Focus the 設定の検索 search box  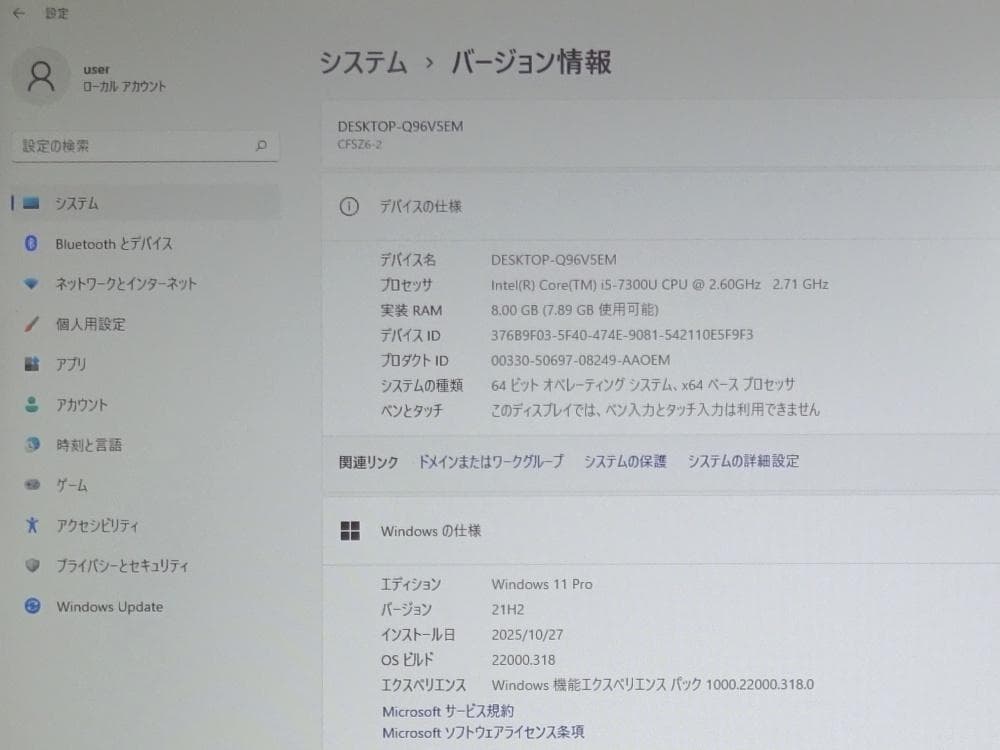[145, 146]
